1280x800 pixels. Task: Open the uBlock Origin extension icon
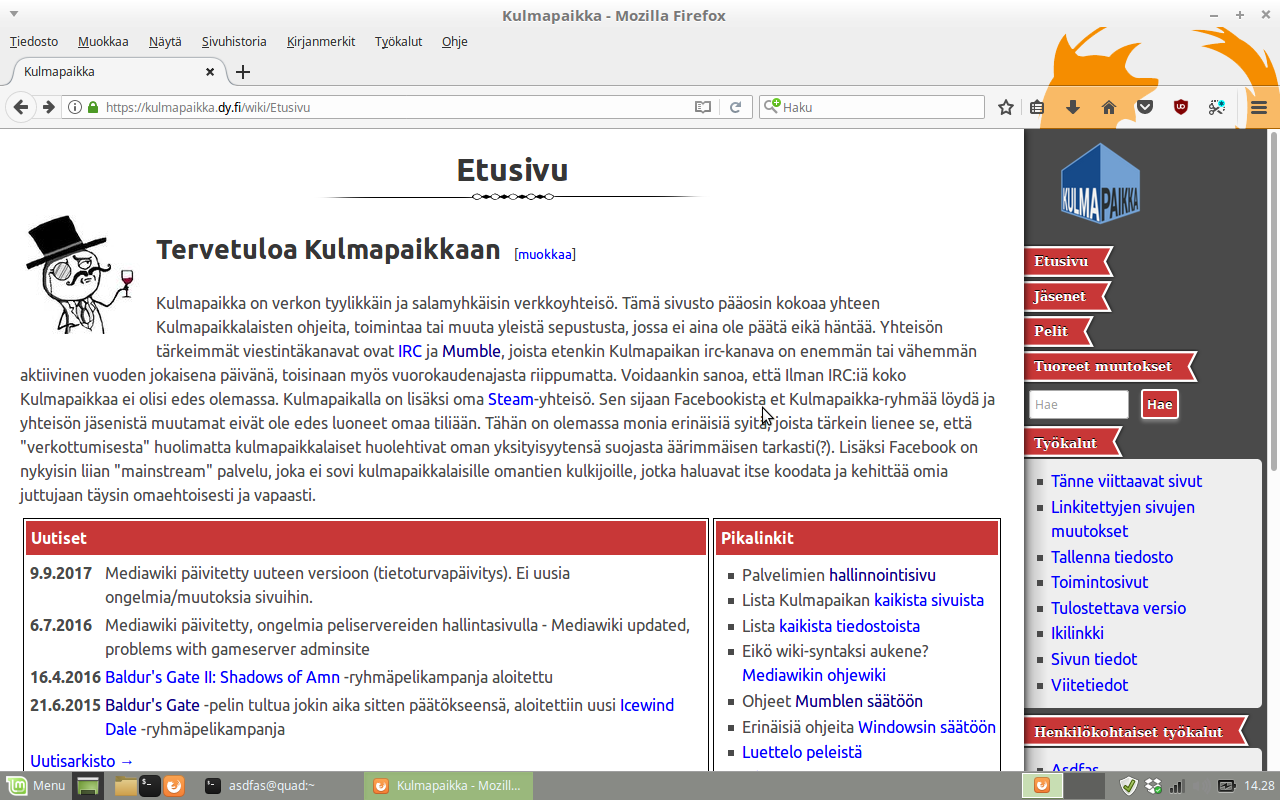tap(1181, 107)
